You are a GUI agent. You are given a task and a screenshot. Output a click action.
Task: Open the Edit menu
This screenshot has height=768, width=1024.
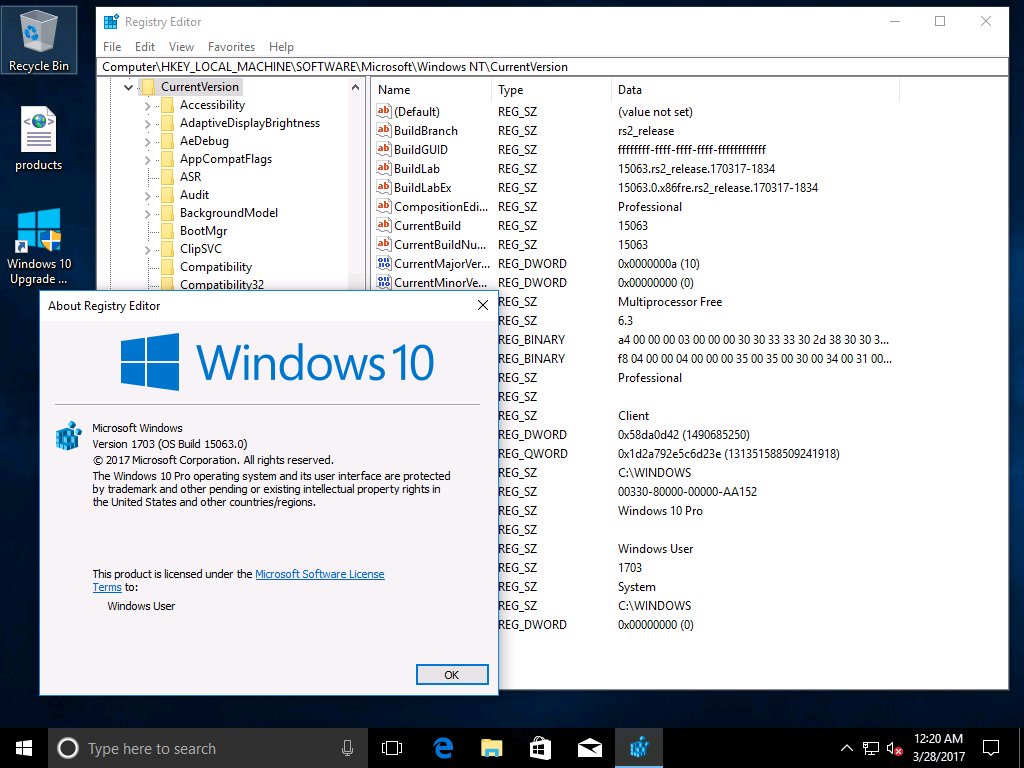pyautogui.click(x=144, y=46)
